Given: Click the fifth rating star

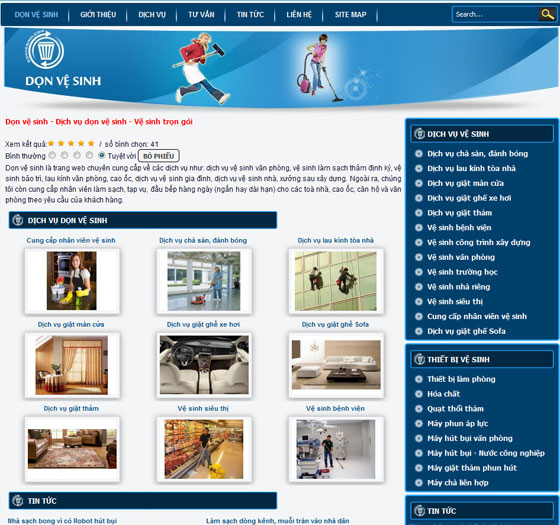Looking at the screenshot, I should coord(91,143).
